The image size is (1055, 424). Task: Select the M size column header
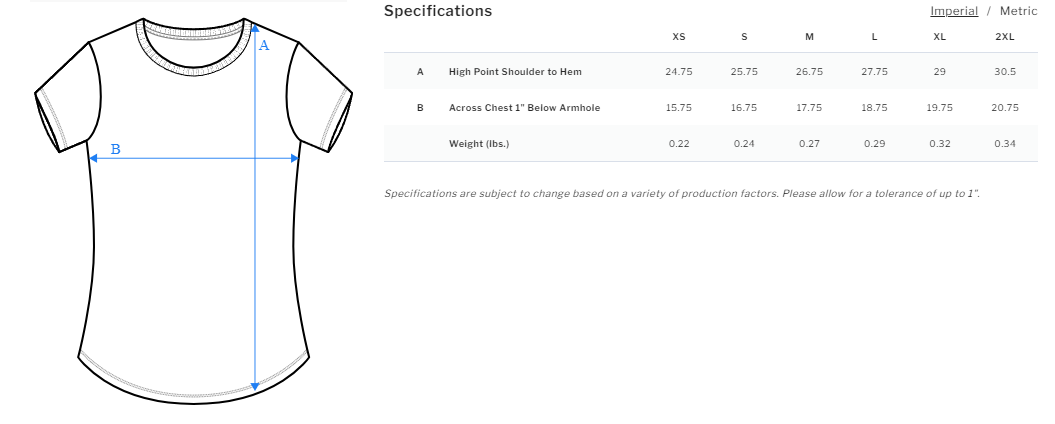pyautogui.click(x=809, y=37)
